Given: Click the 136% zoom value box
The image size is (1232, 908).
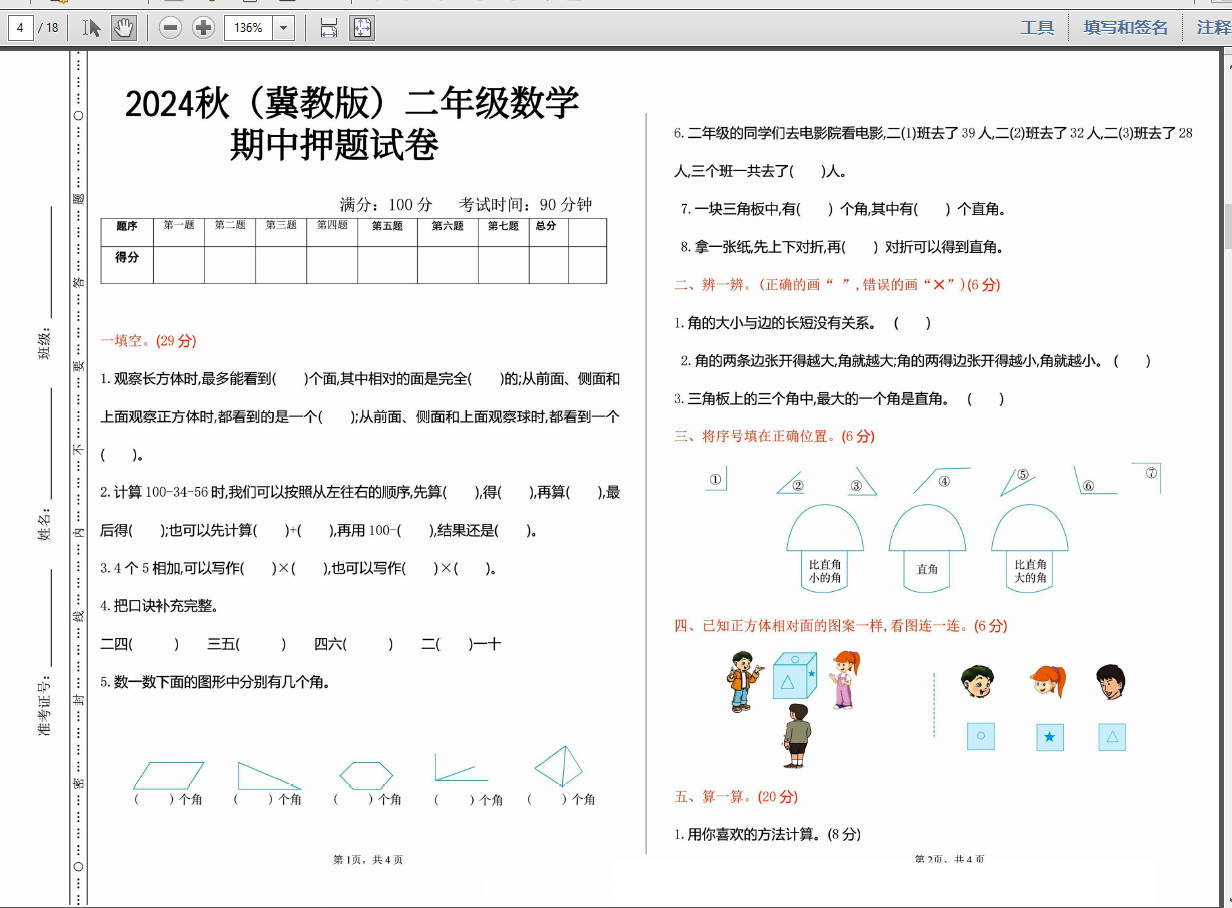Looking at the screenshot, I should 249,28.
